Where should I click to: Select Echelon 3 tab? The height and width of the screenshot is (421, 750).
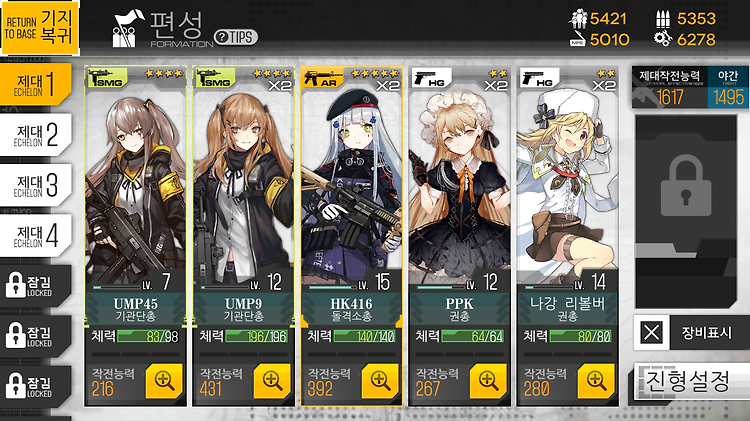coord(36,185)
